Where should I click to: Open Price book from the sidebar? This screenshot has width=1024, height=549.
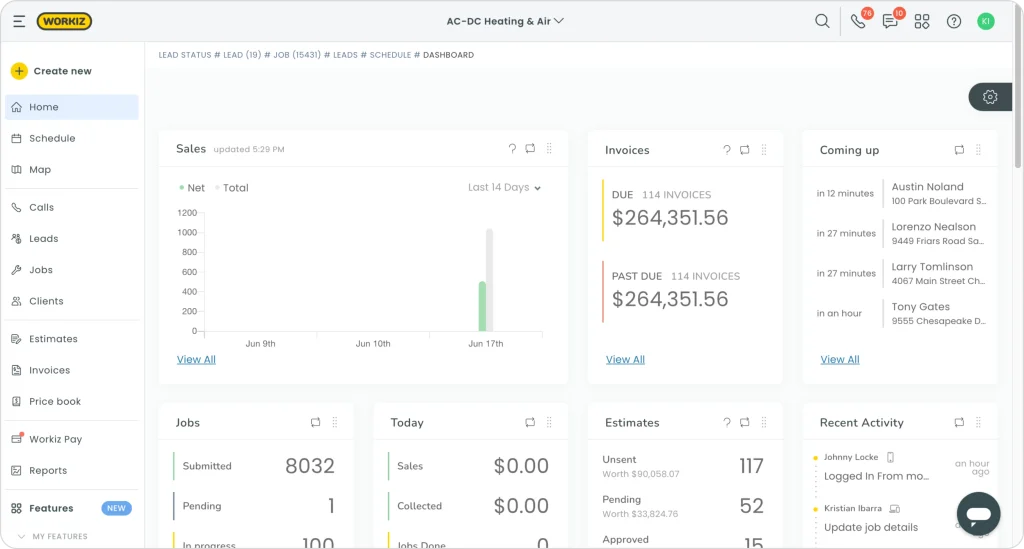(55, 402)
